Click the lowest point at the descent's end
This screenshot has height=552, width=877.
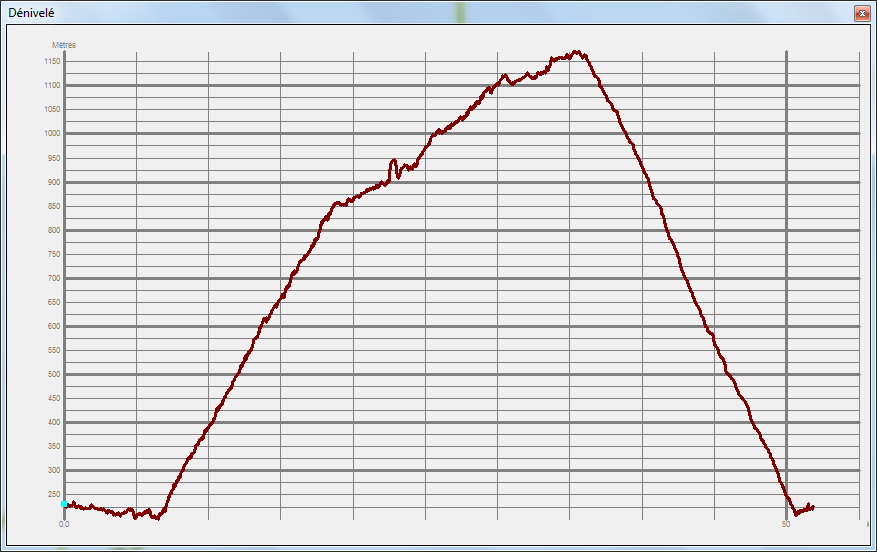(x=796, y=514)
